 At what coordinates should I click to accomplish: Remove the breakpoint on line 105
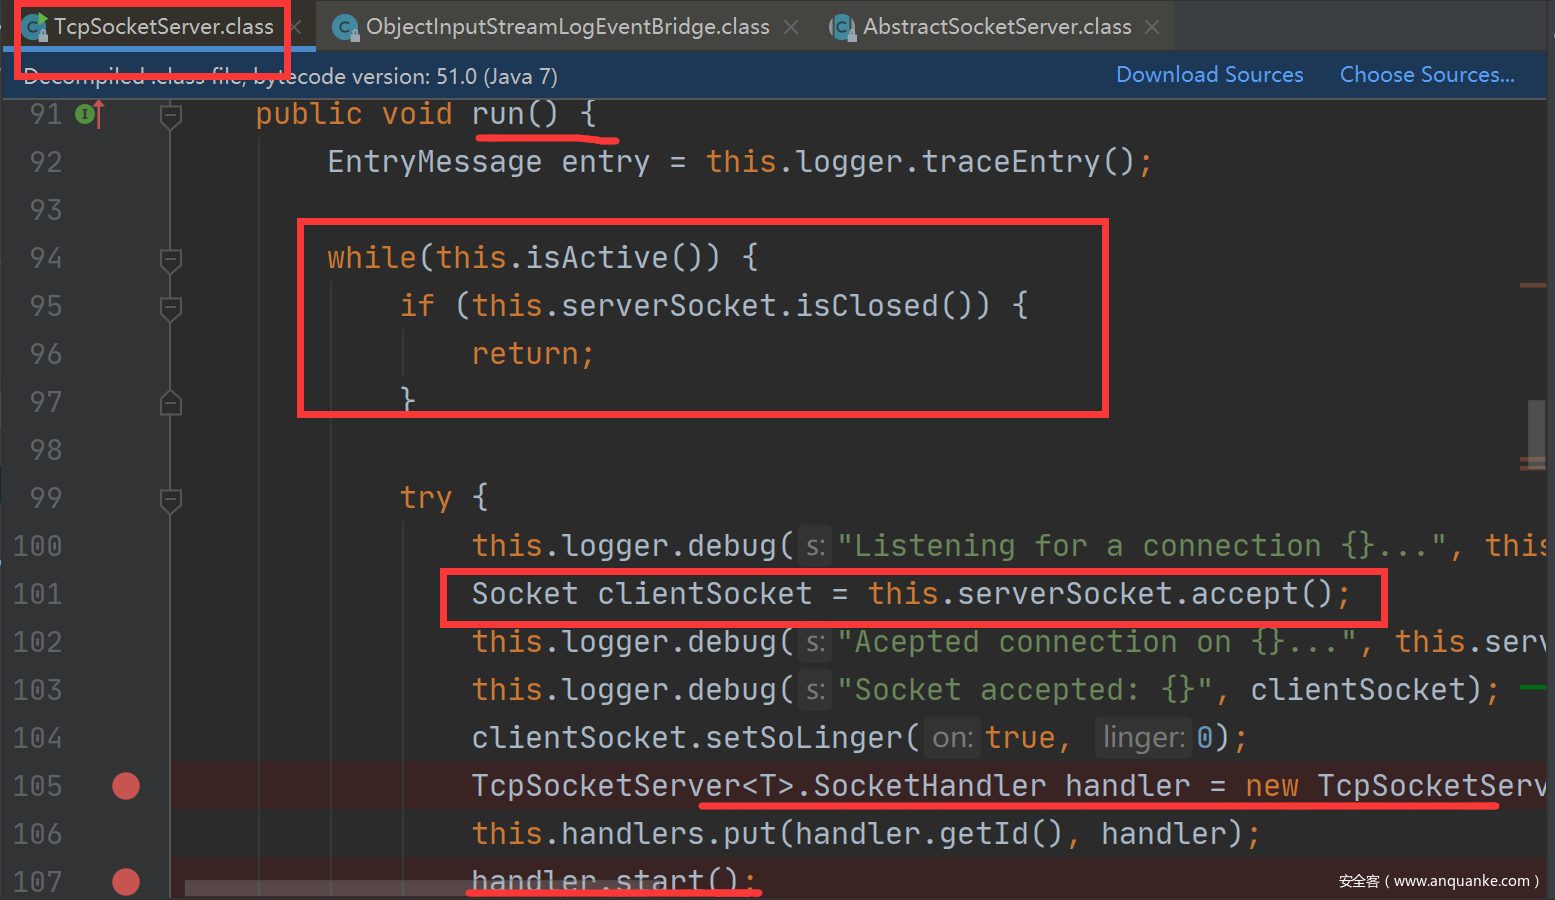(x=126, y=786)
